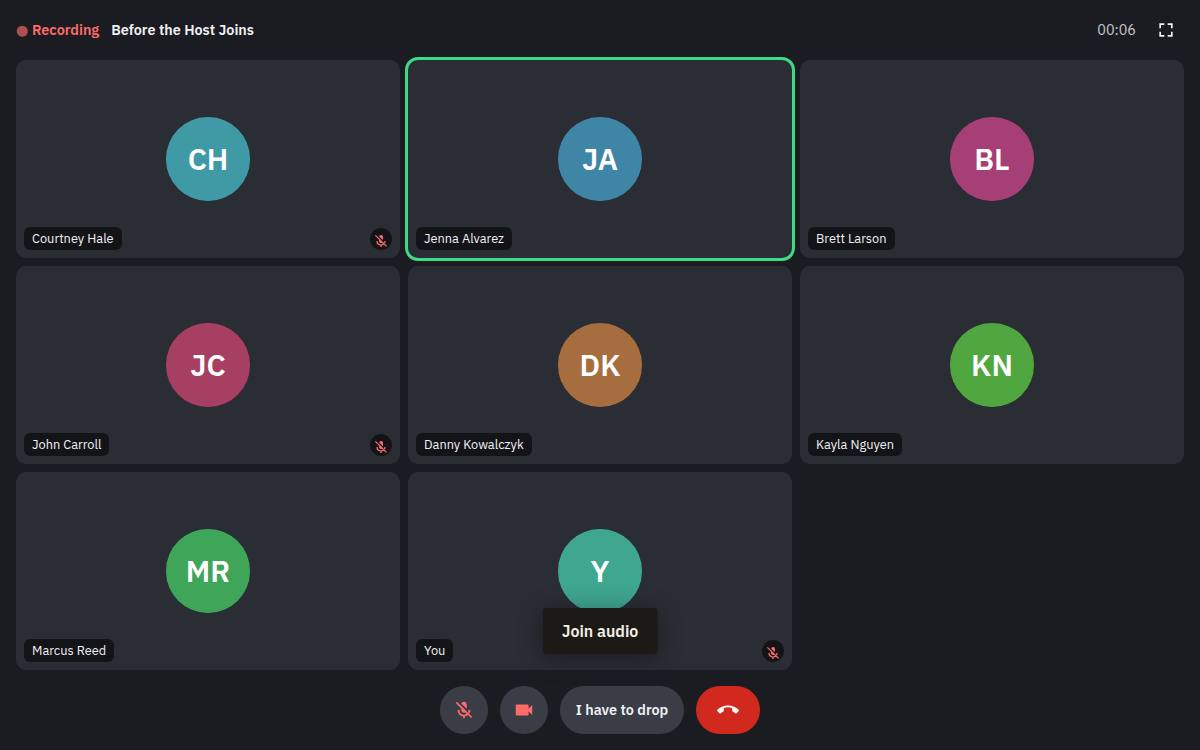The height and width of the screenshot is (750, 1200).
Task: Click the "You" name label
Action: click(435, 651)
